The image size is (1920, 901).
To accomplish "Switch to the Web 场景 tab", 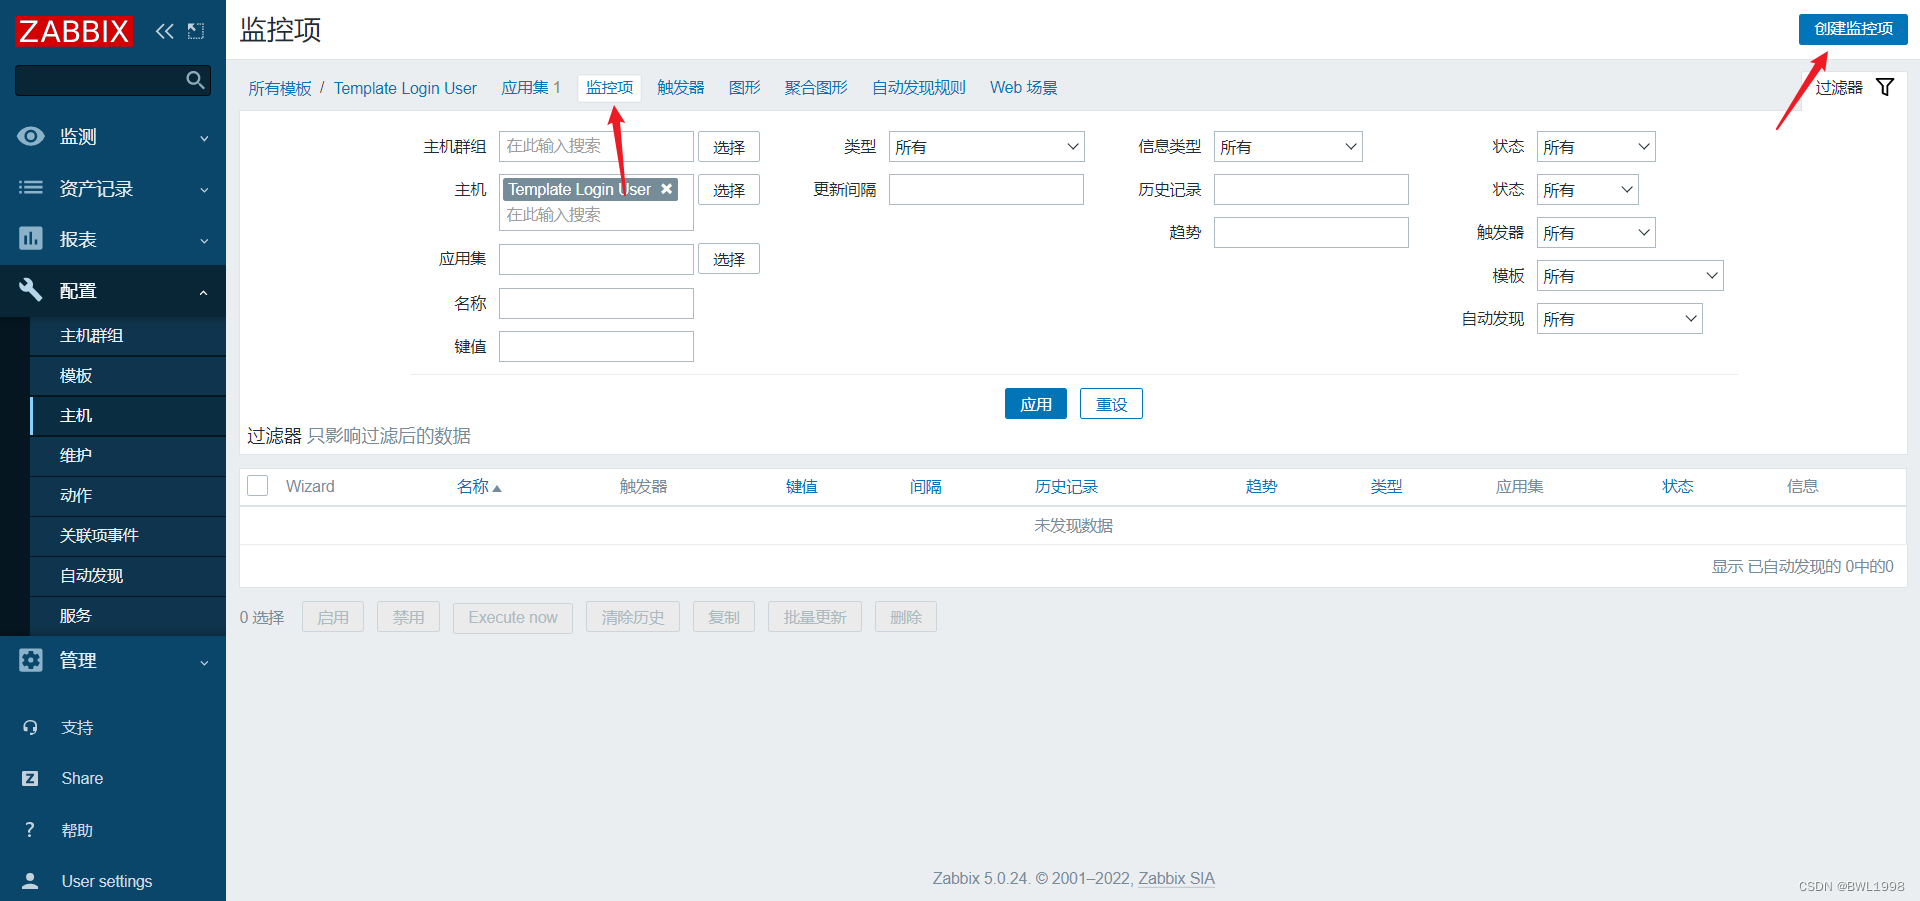I will (x=1024, y=88).
